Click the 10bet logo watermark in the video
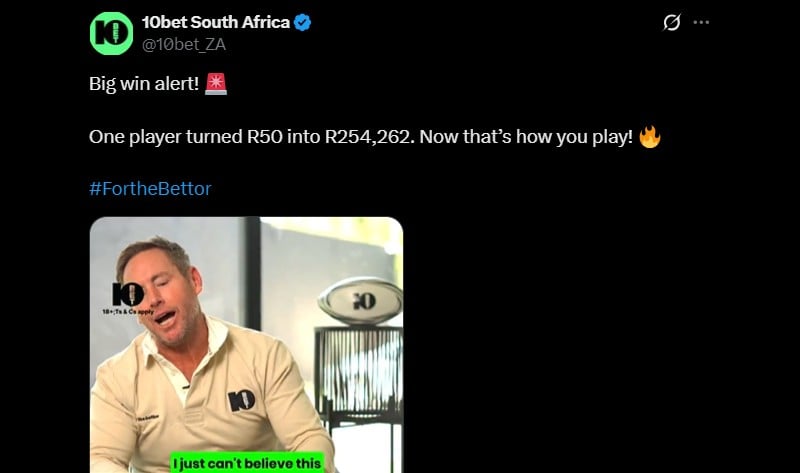Screen dimensions: 800x473 [129, 293]
